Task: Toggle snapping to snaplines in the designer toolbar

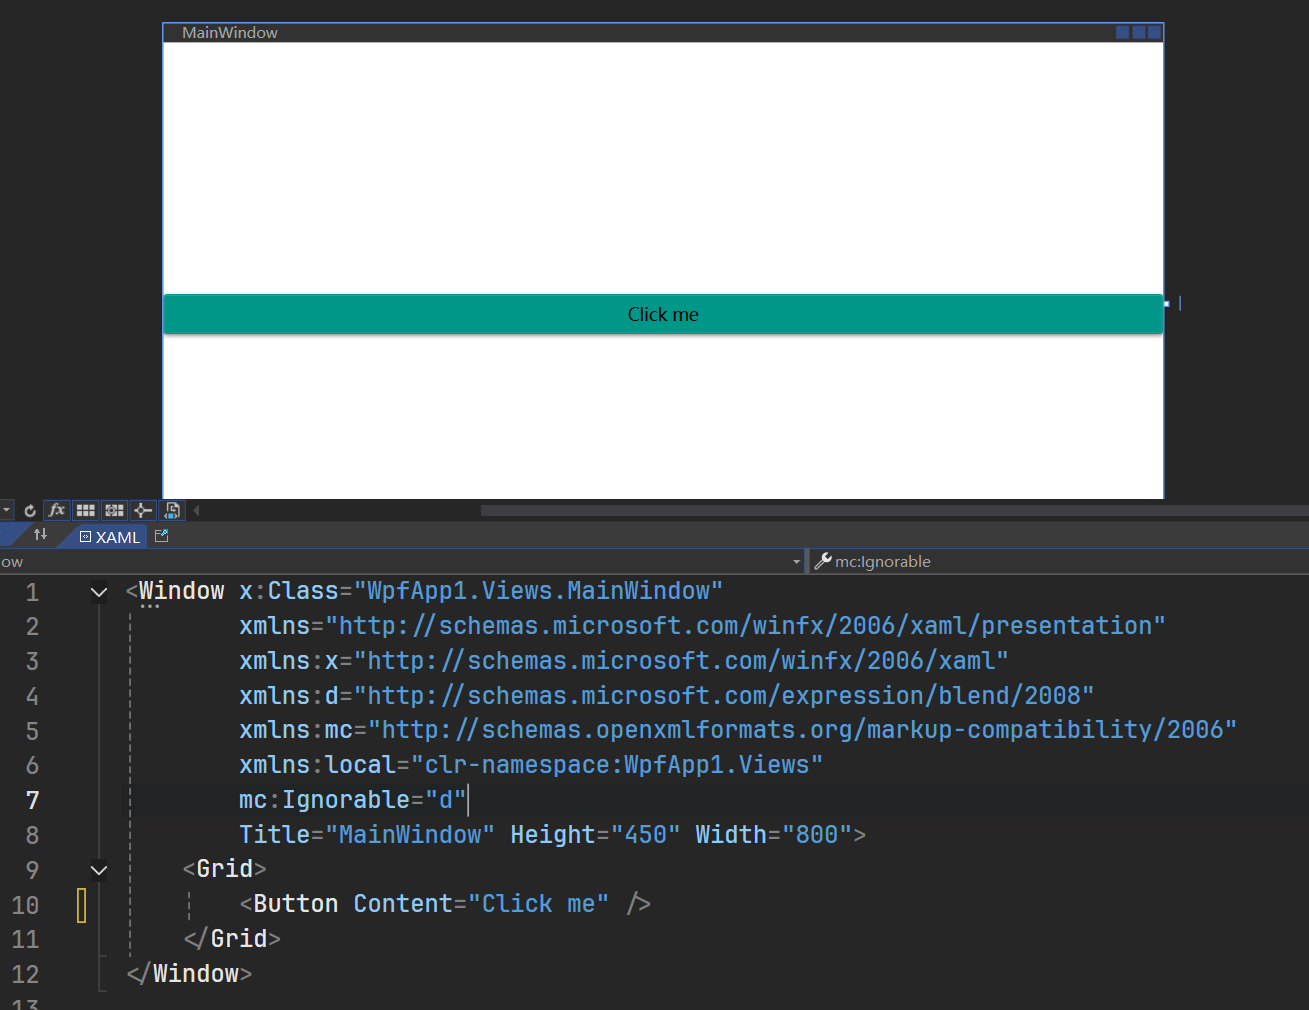Action: (142, 510)
